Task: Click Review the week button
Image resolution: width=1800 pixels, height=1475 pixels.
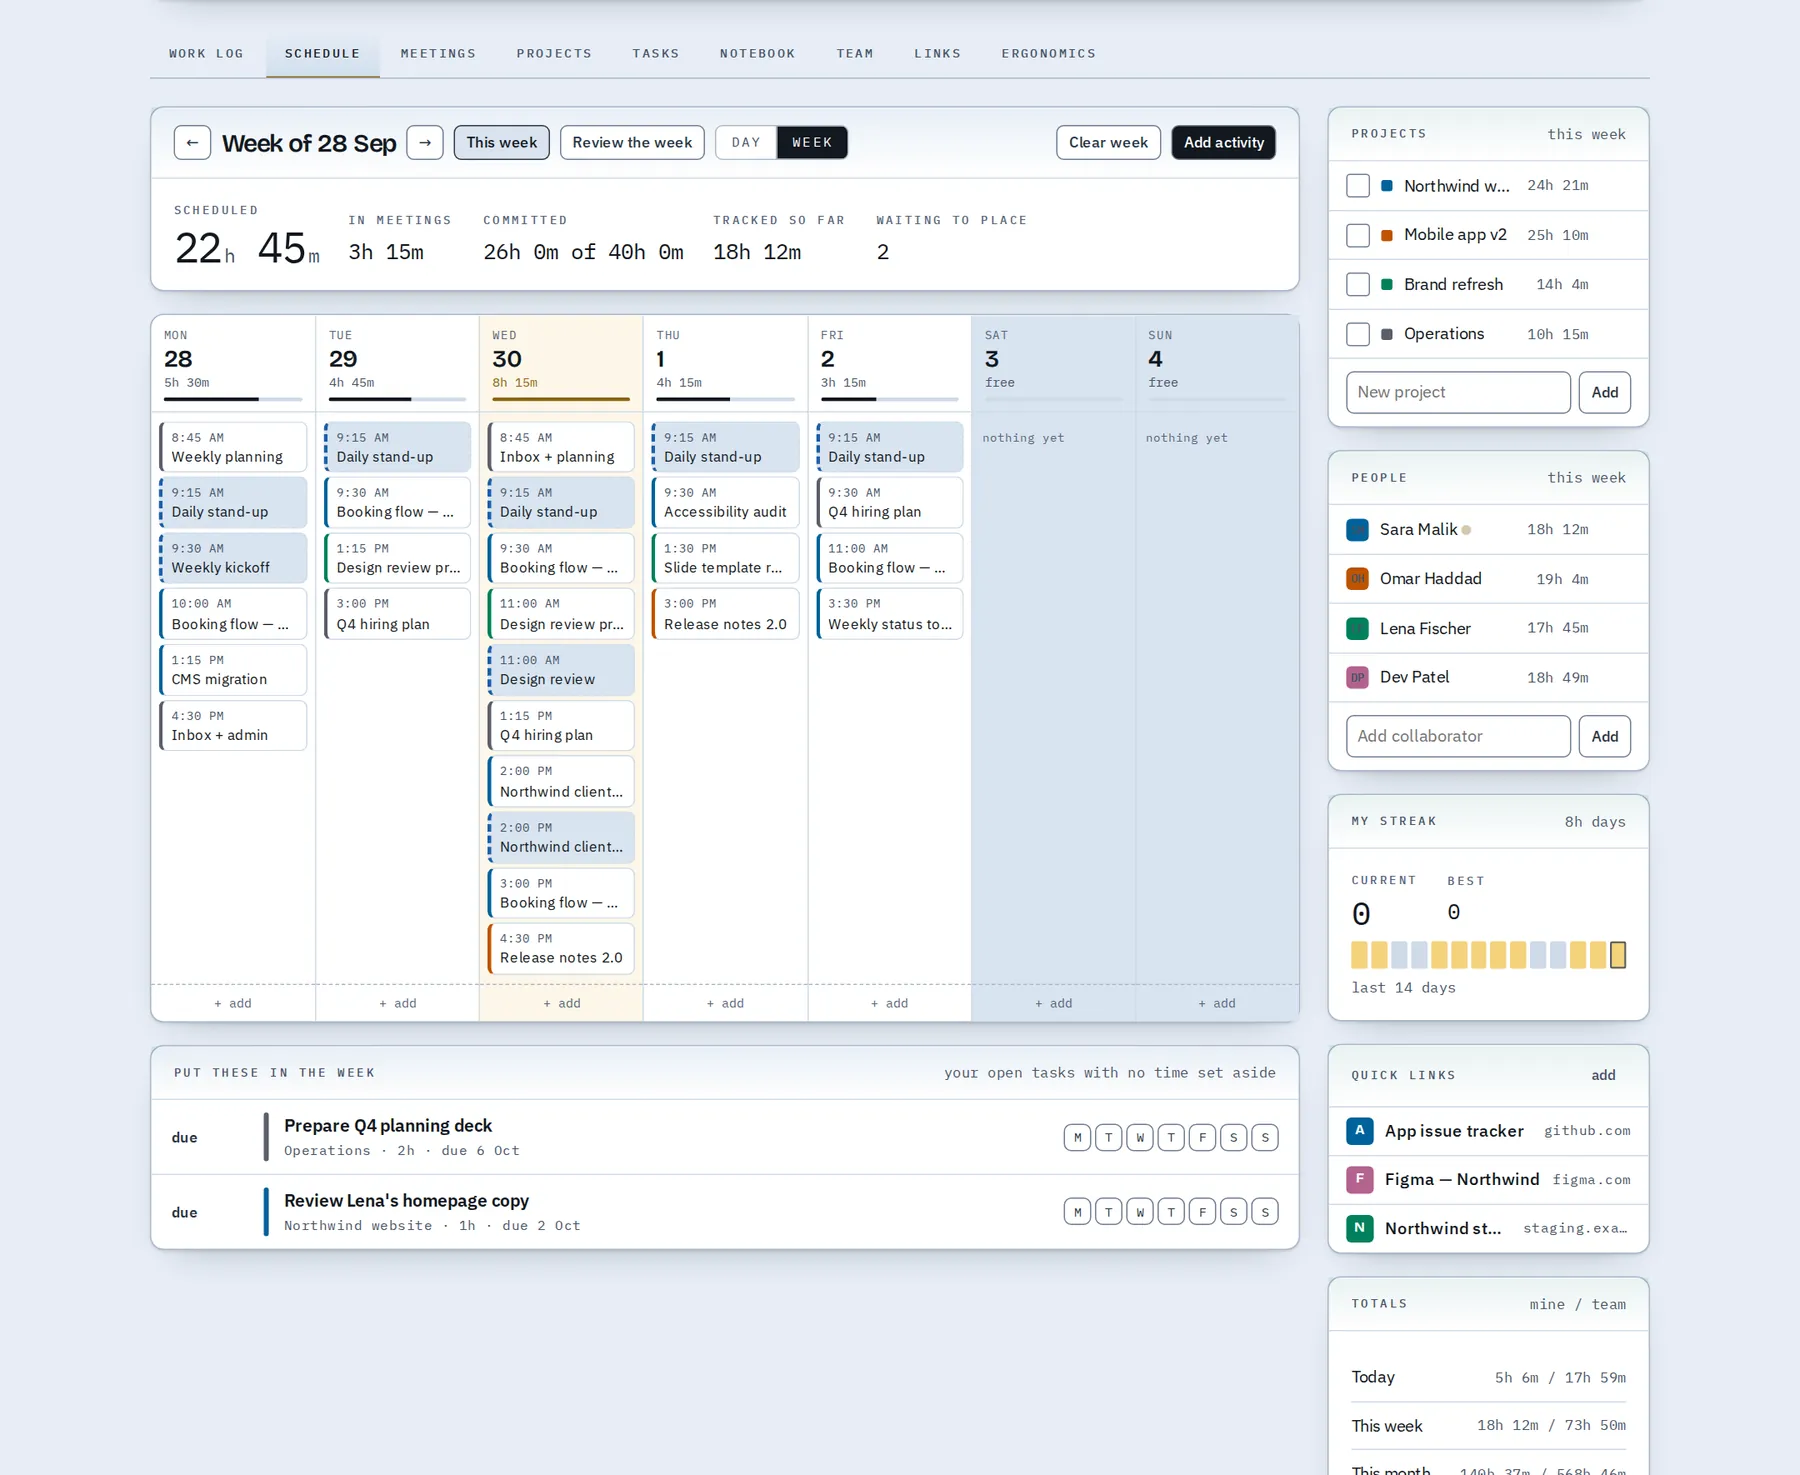Action: coord(632,143)
